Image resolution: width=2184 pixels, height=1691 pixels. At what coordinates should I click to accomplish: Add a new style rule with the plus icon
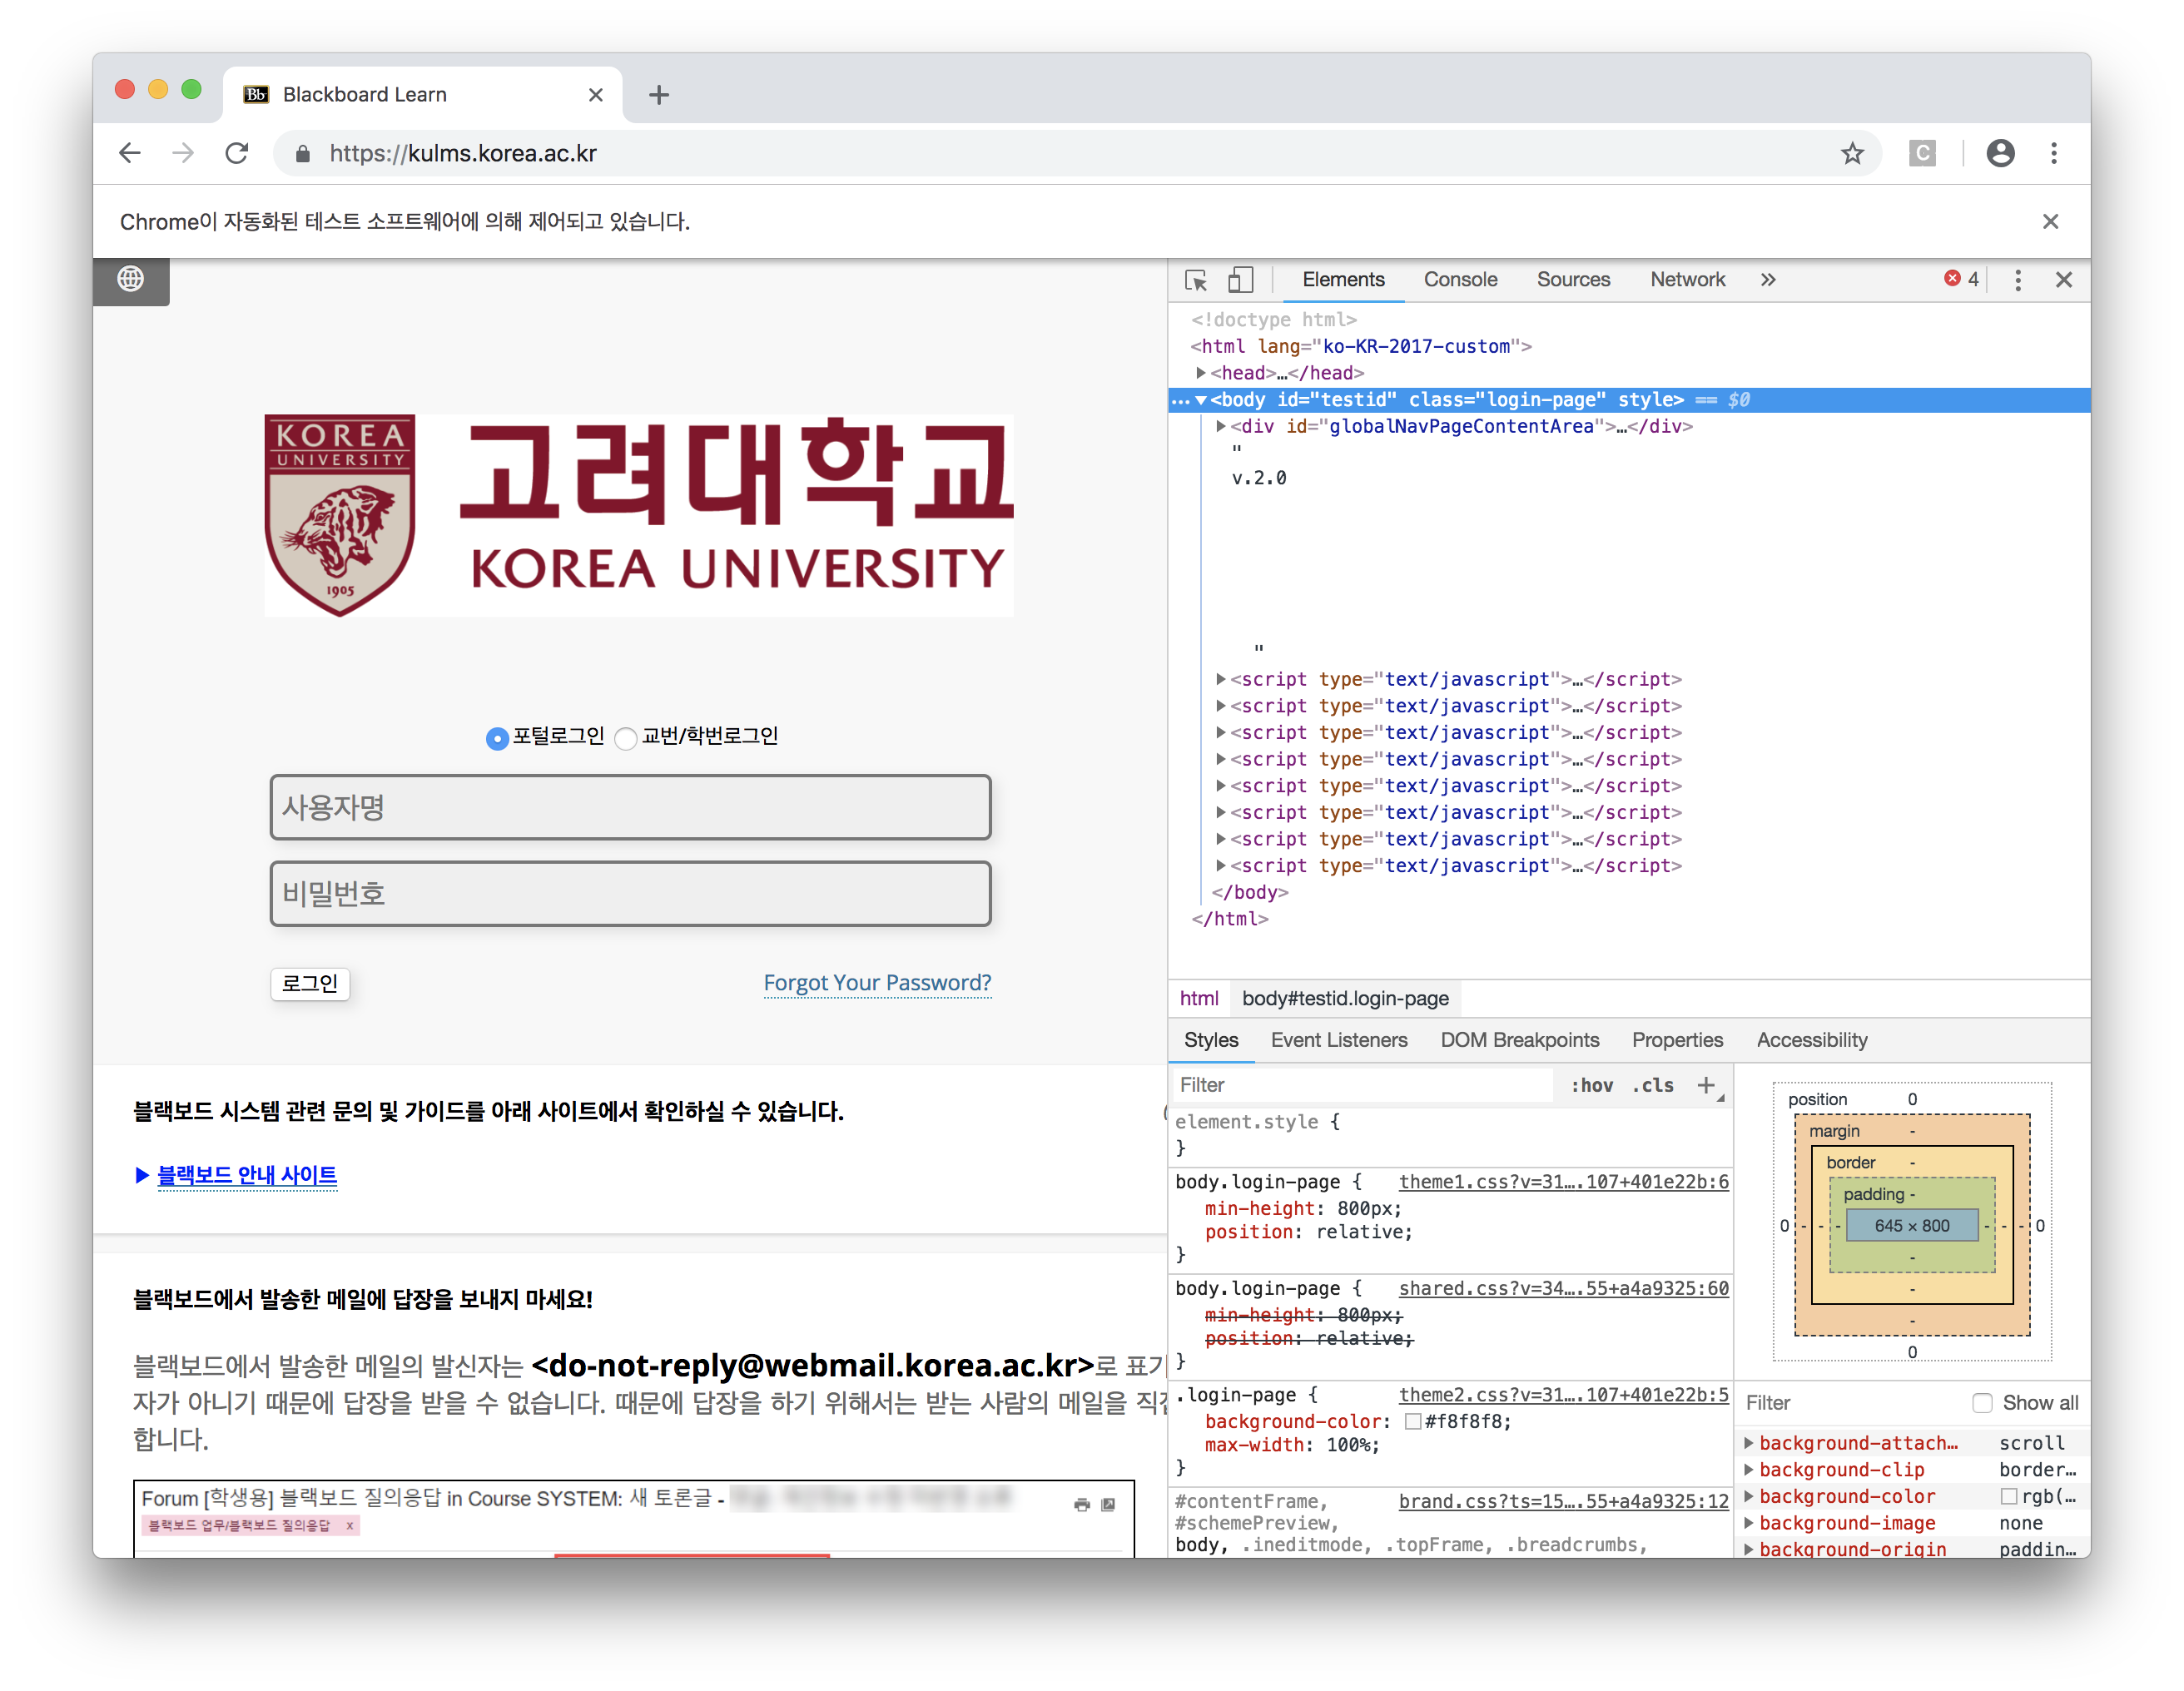[x=1706, y=1085]
